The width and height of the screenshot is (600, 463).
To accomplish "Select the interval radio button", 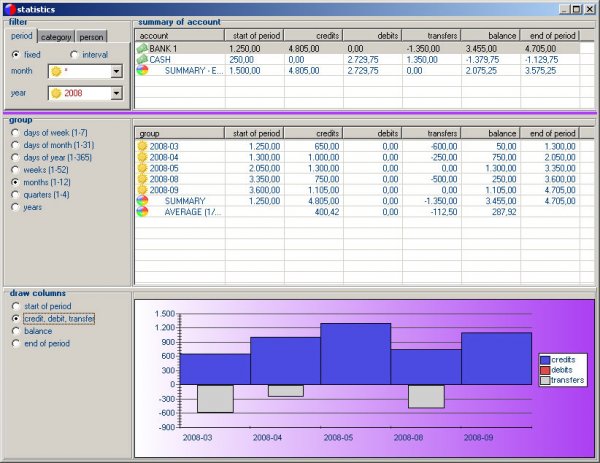I will [x=75, y=55].
